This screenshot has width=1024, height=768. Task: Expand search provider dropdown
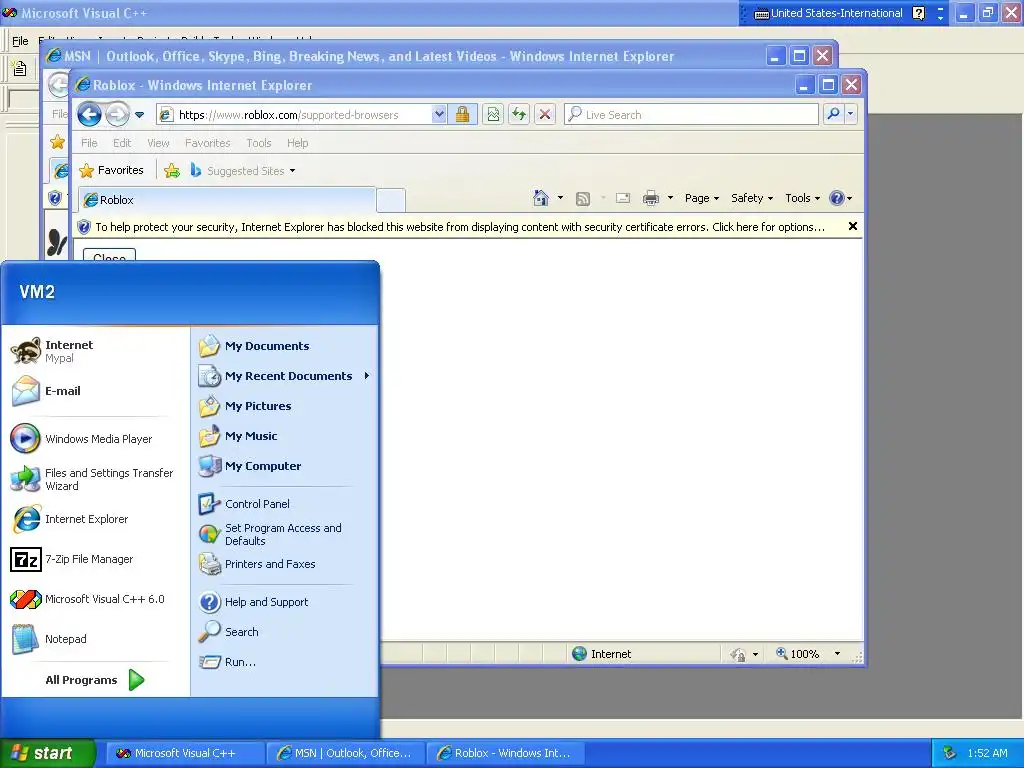pyautogui.click(x=850, y=114)
